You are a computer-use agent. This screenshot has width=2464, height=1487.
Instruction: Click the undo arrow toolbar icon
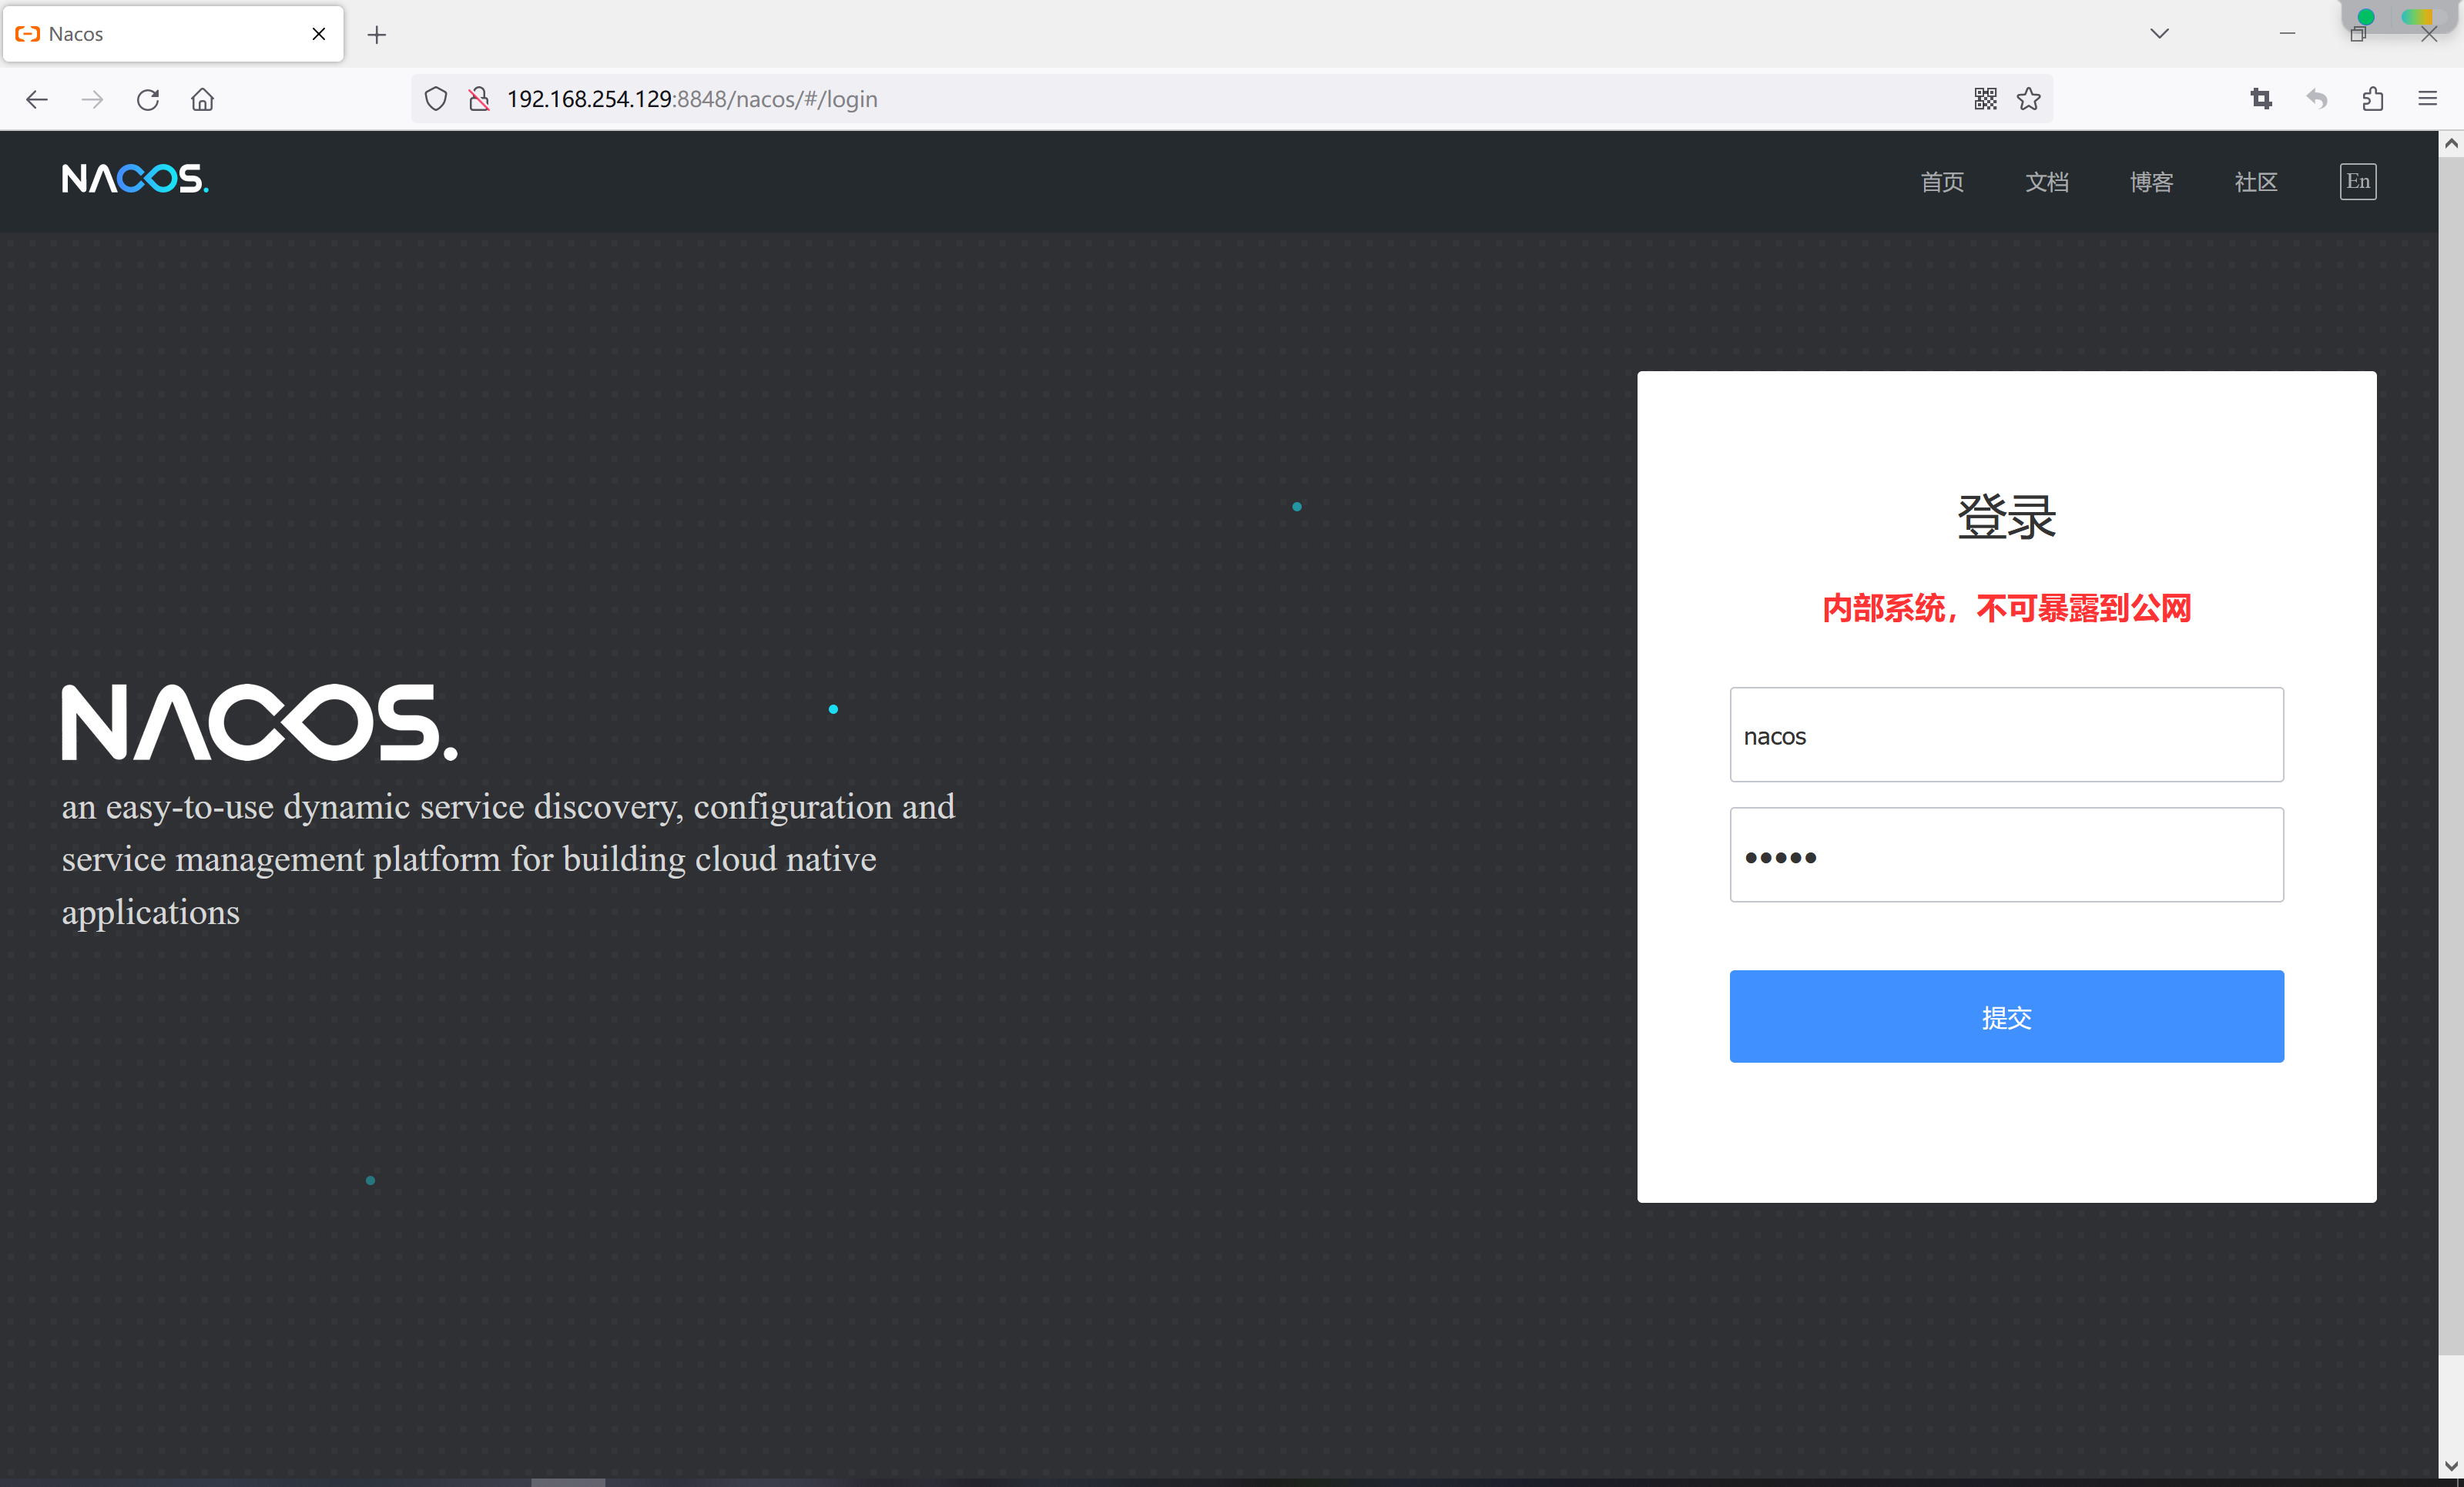(x=2317, y=99)
